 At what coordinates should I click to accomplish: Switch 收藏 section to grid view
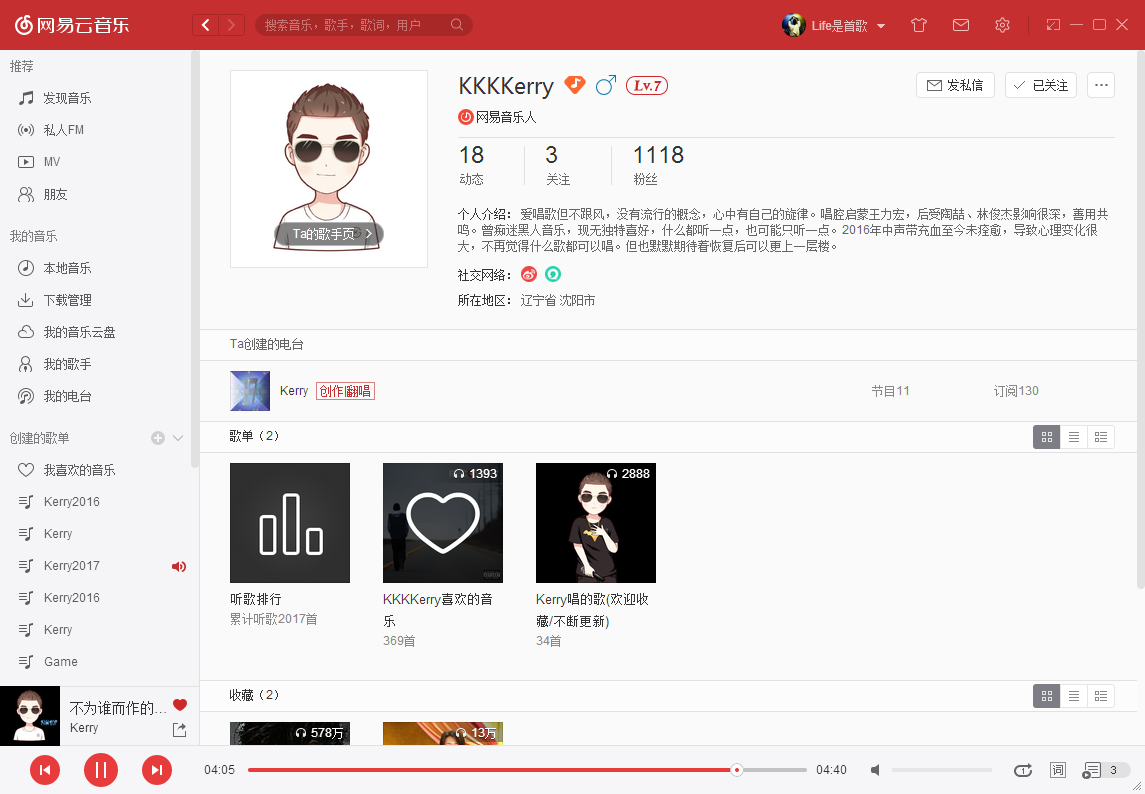point(1046,696)
